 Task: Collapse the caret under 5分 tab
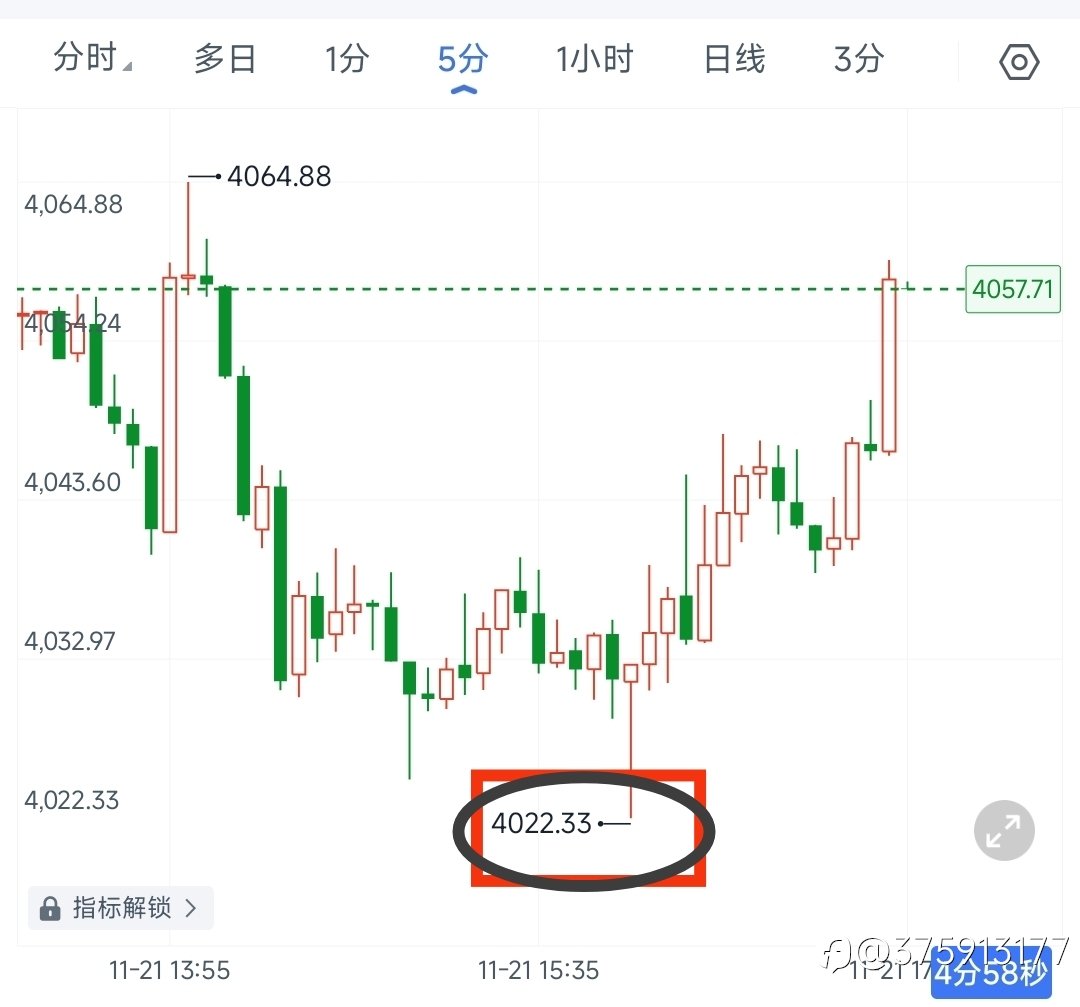464,90
